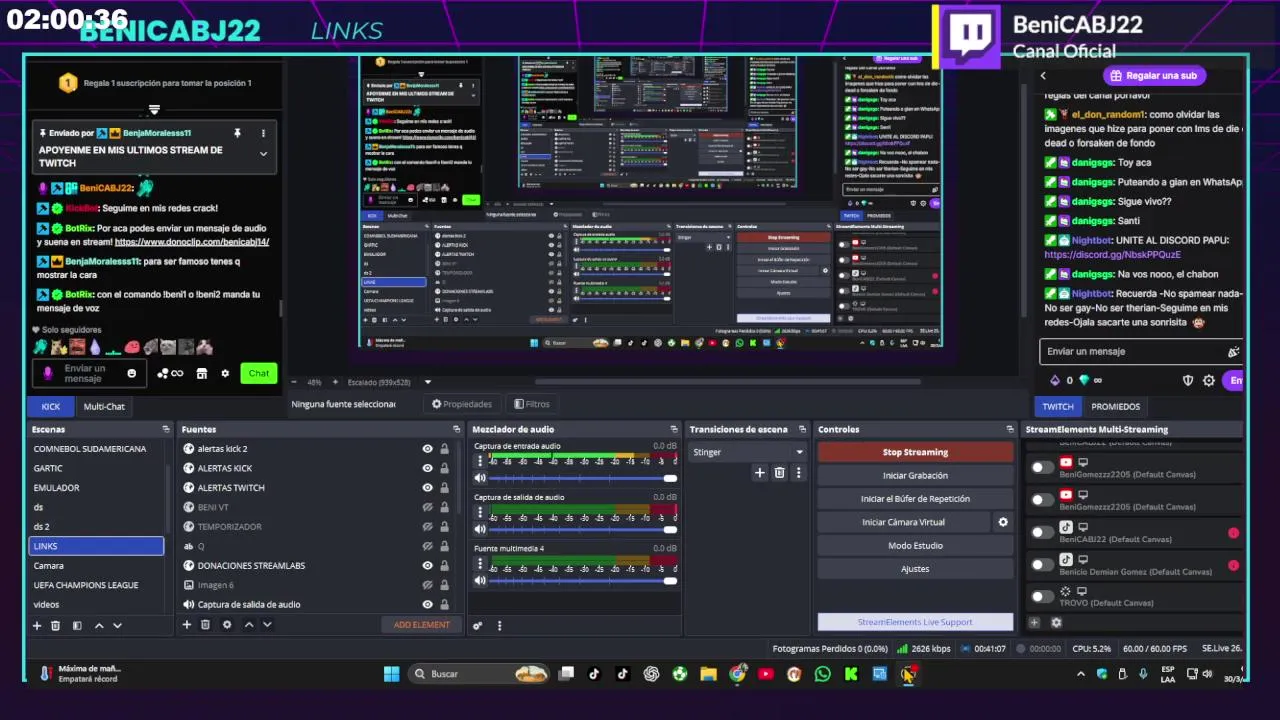Viewport: 1280px width, 720px height.
Task: Move source up in Fuentes toolbar
Action: (249, 625)
